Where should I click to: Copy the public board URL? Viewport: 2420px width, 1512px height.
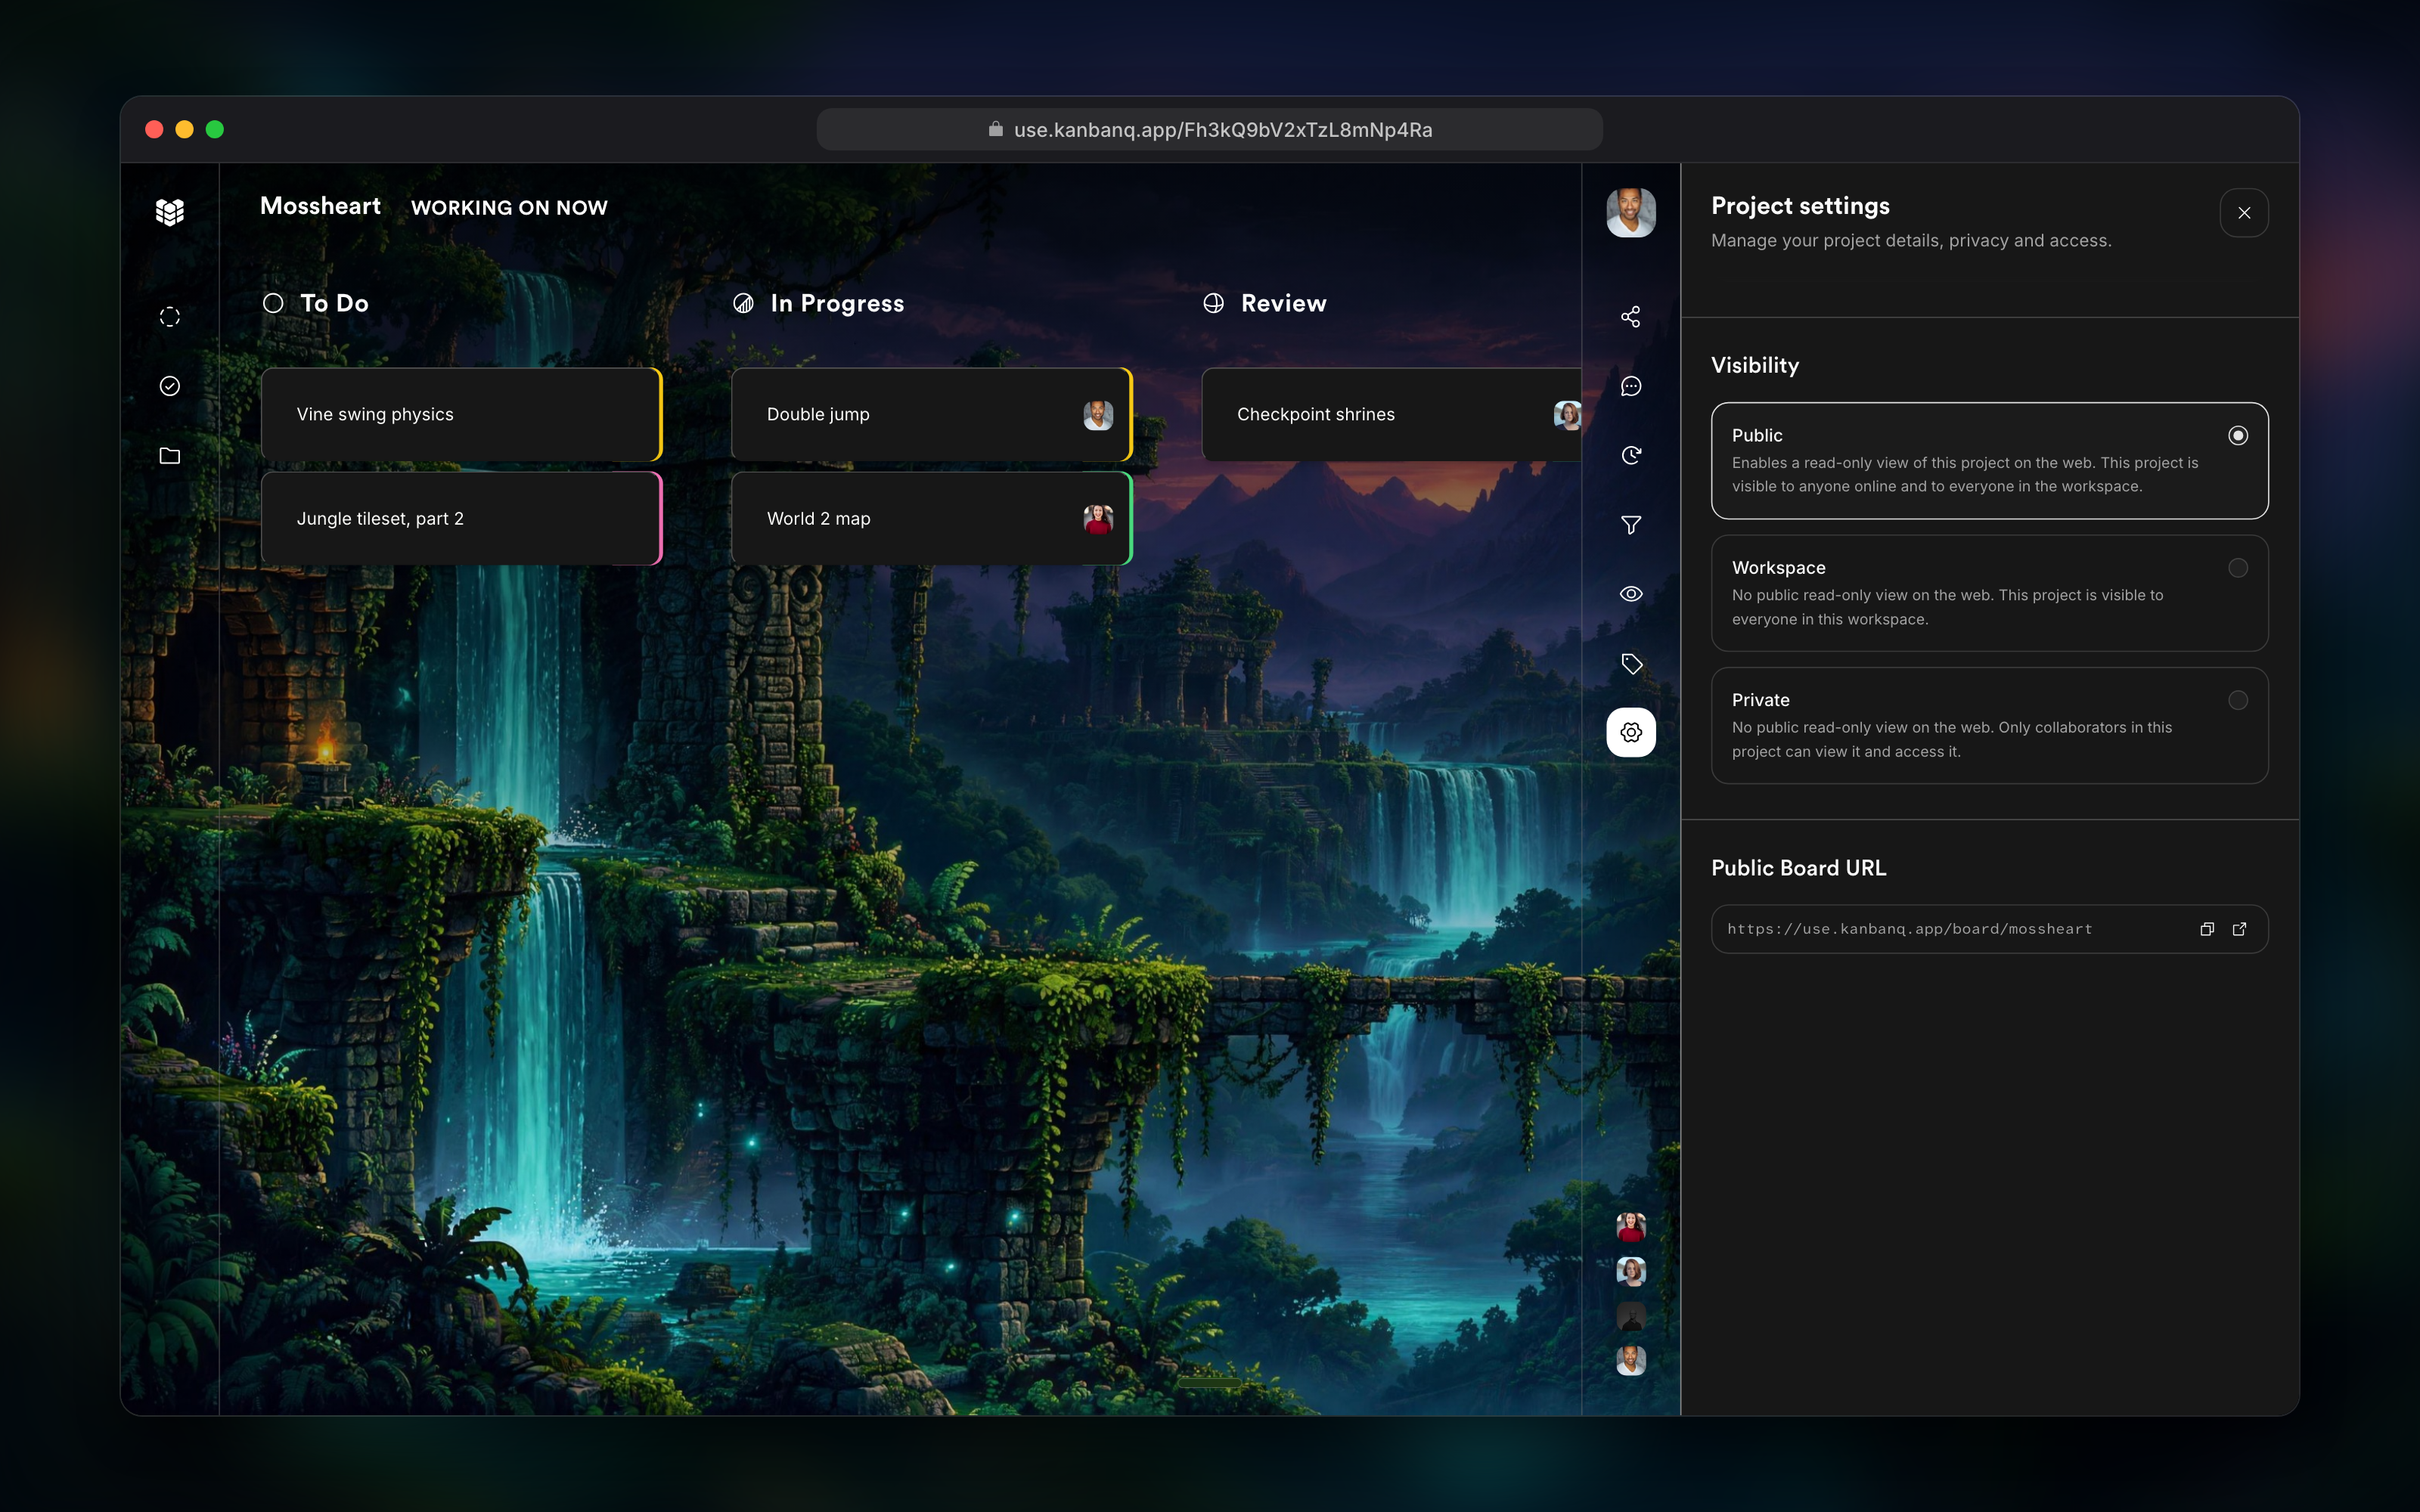click(2206, 929)
